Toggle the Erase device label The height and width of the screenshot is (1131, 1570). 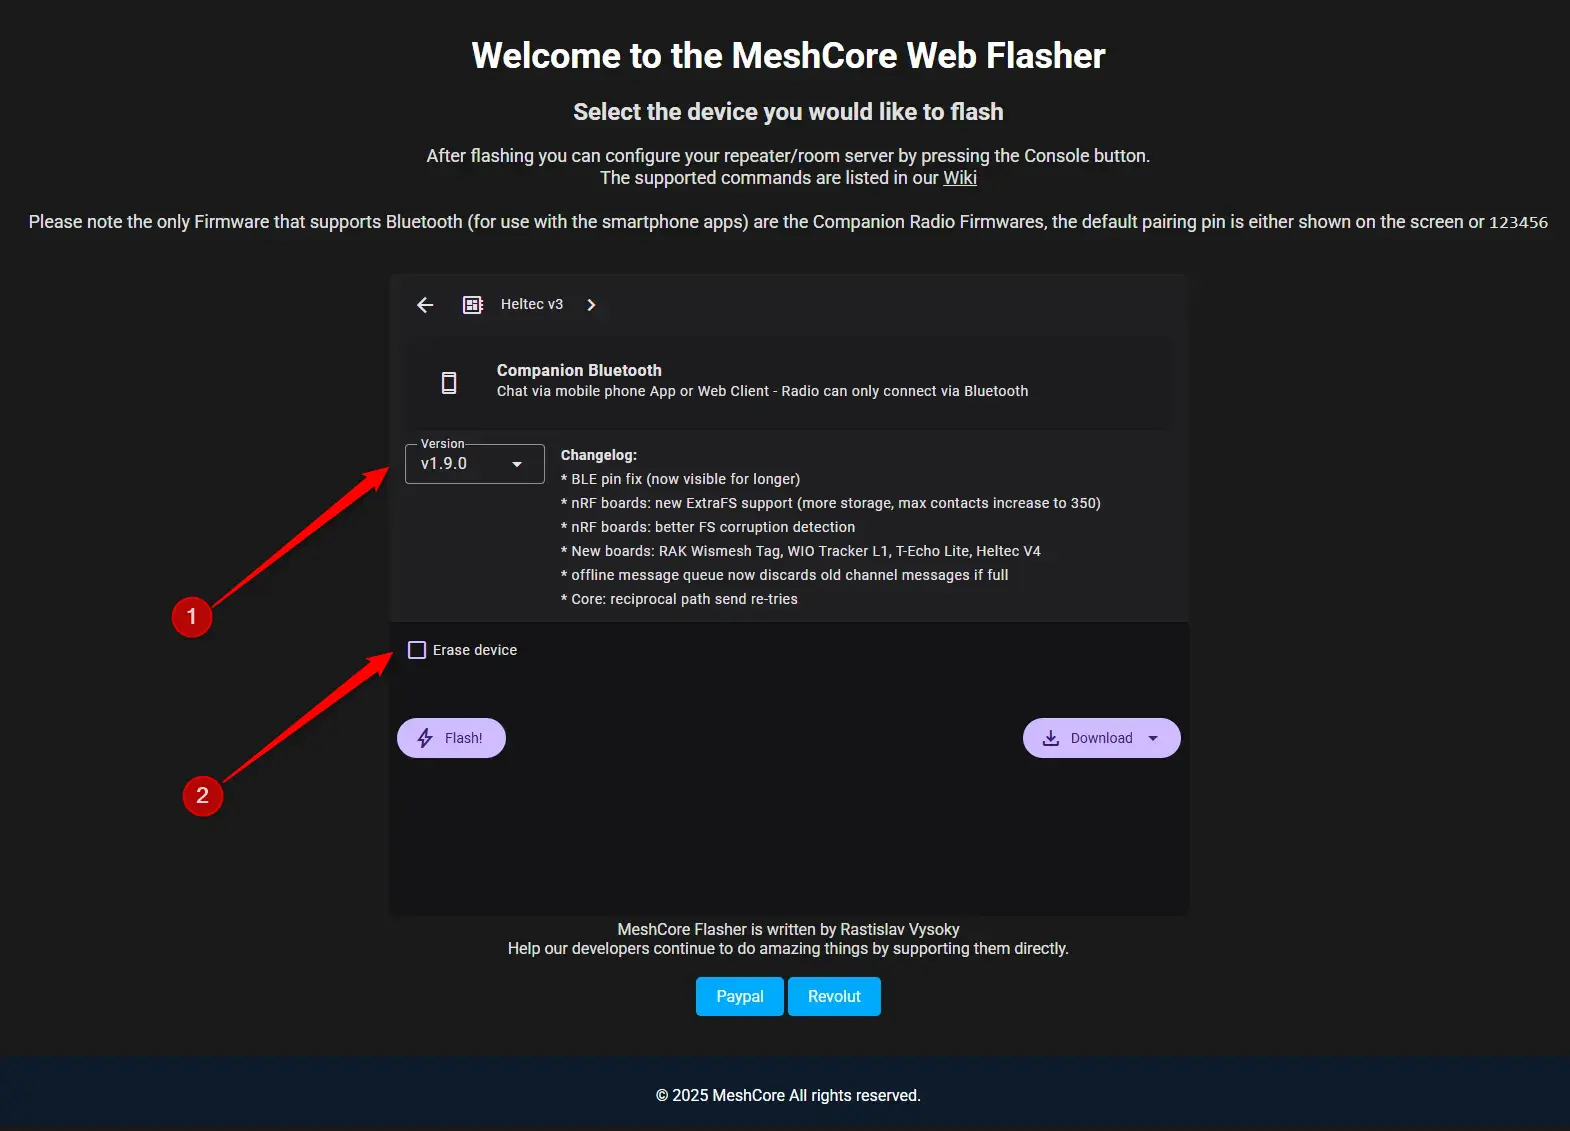click(475, 650)
